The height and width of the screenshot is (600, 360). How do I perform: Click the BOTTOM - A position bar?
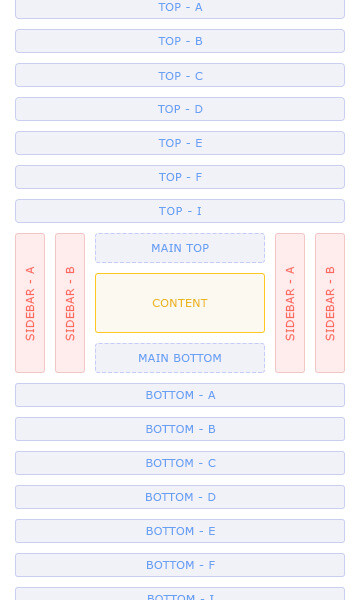pos(180,395)
